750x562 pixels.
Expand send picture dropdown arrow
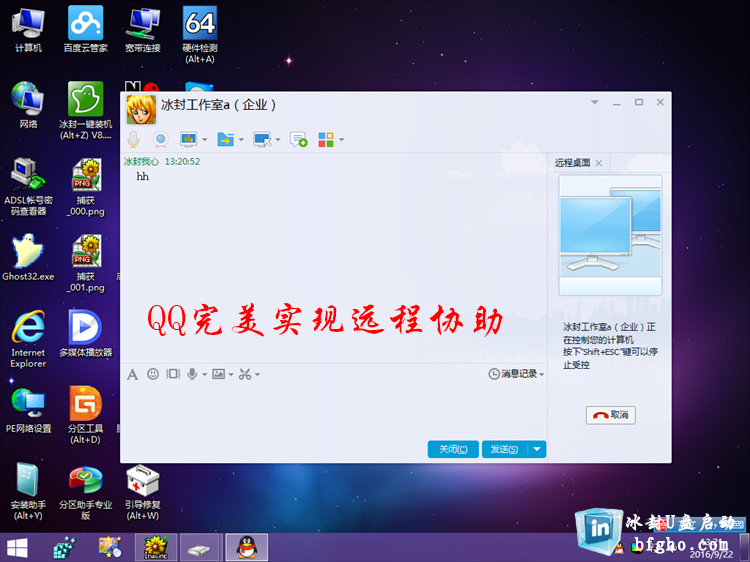tap(231, 375)
